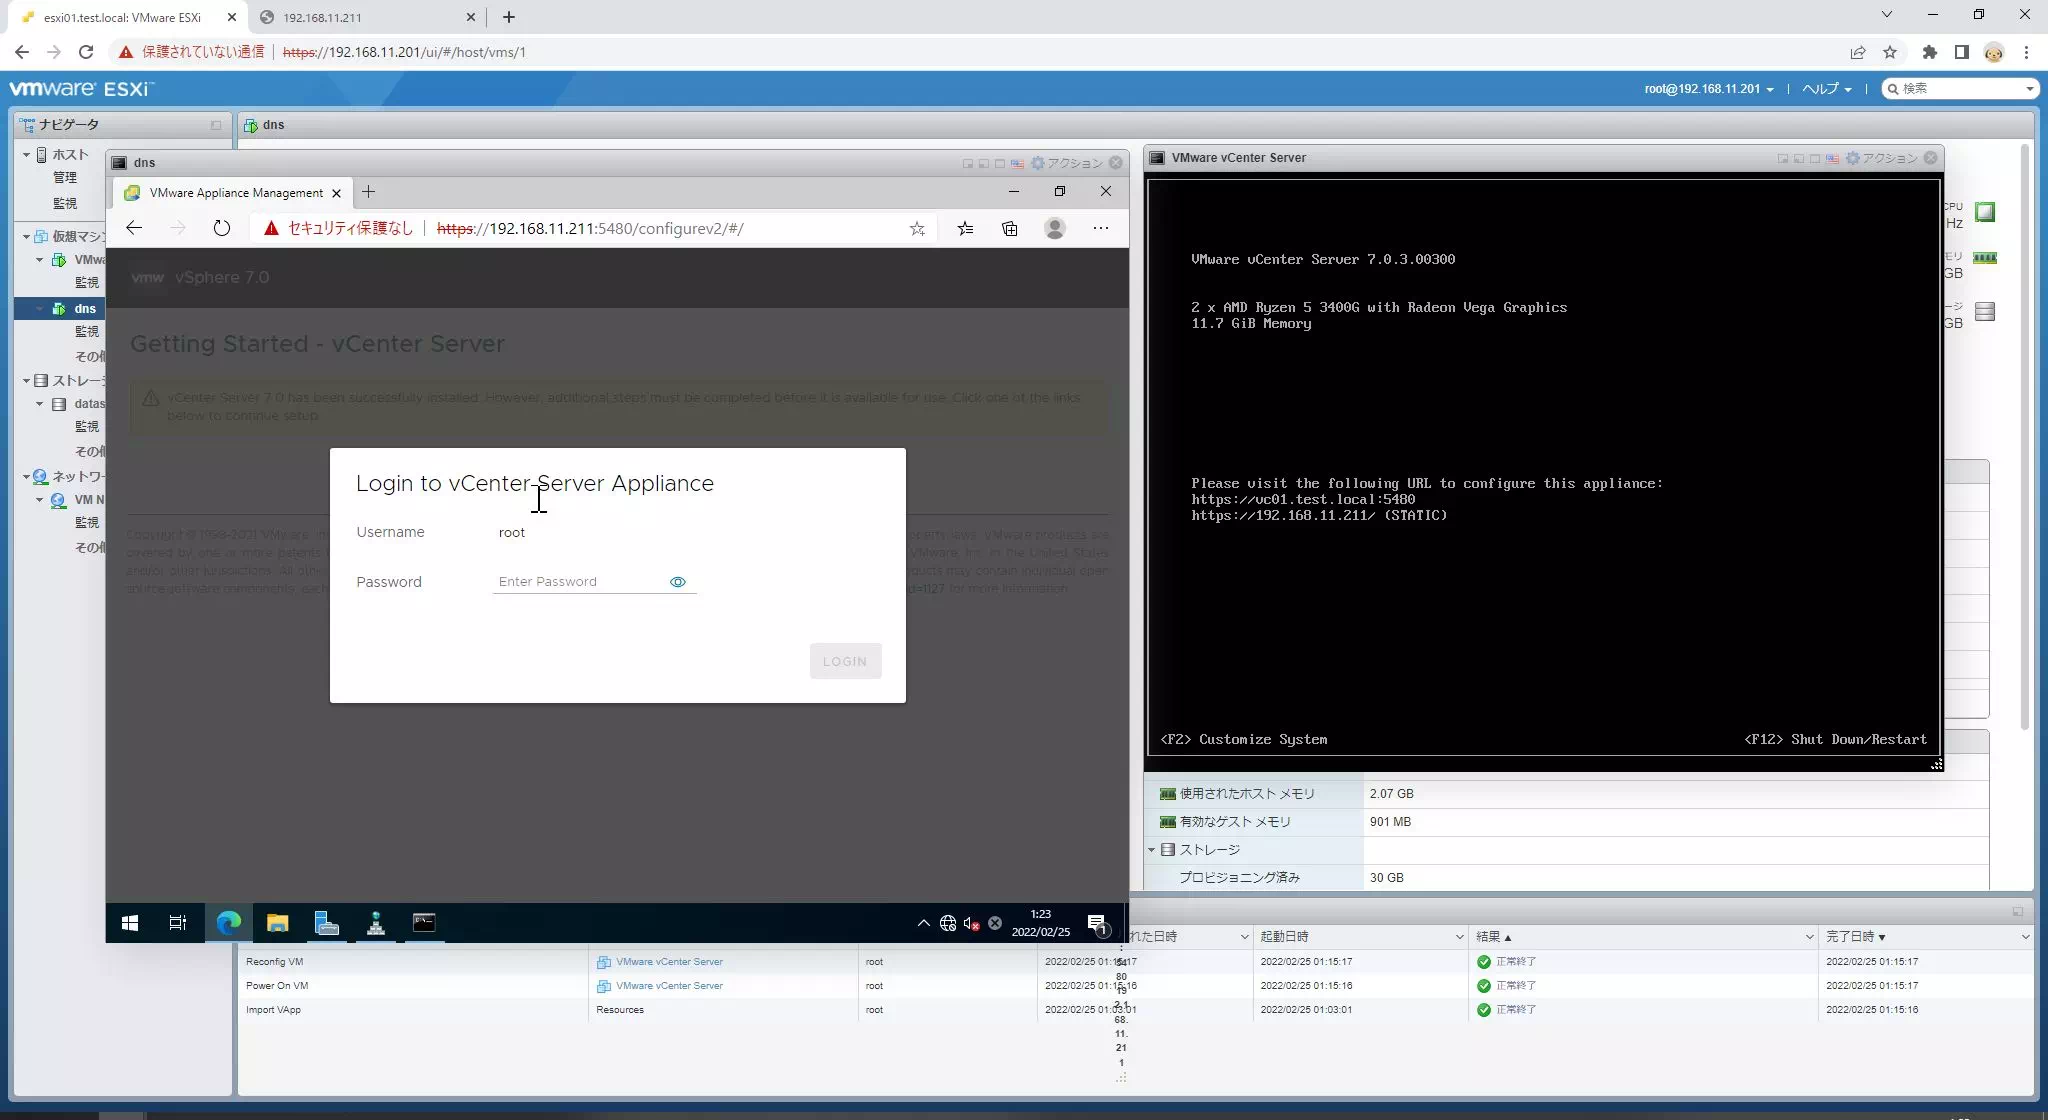Open Edge profile avatar
2048x1120 pixels.
click(x=1055, y=229)
